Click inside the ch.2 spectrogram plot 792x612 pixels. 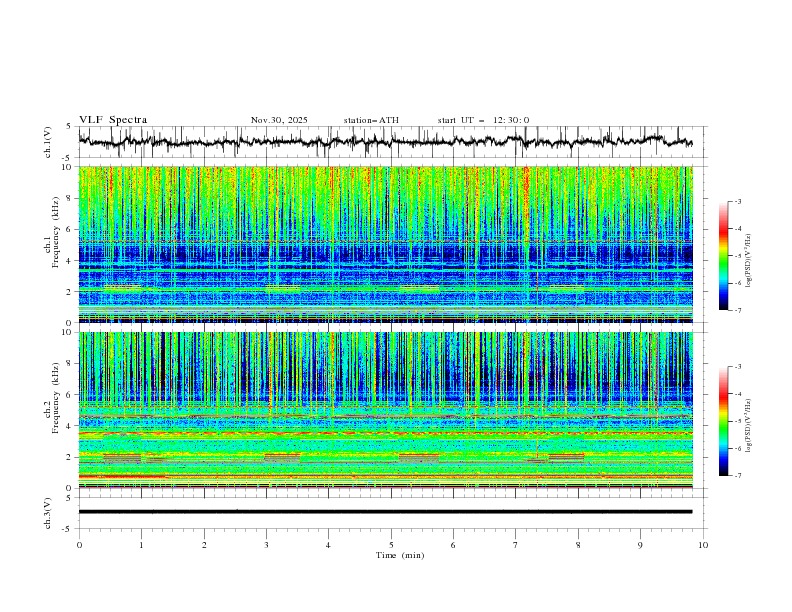[390, 409]
